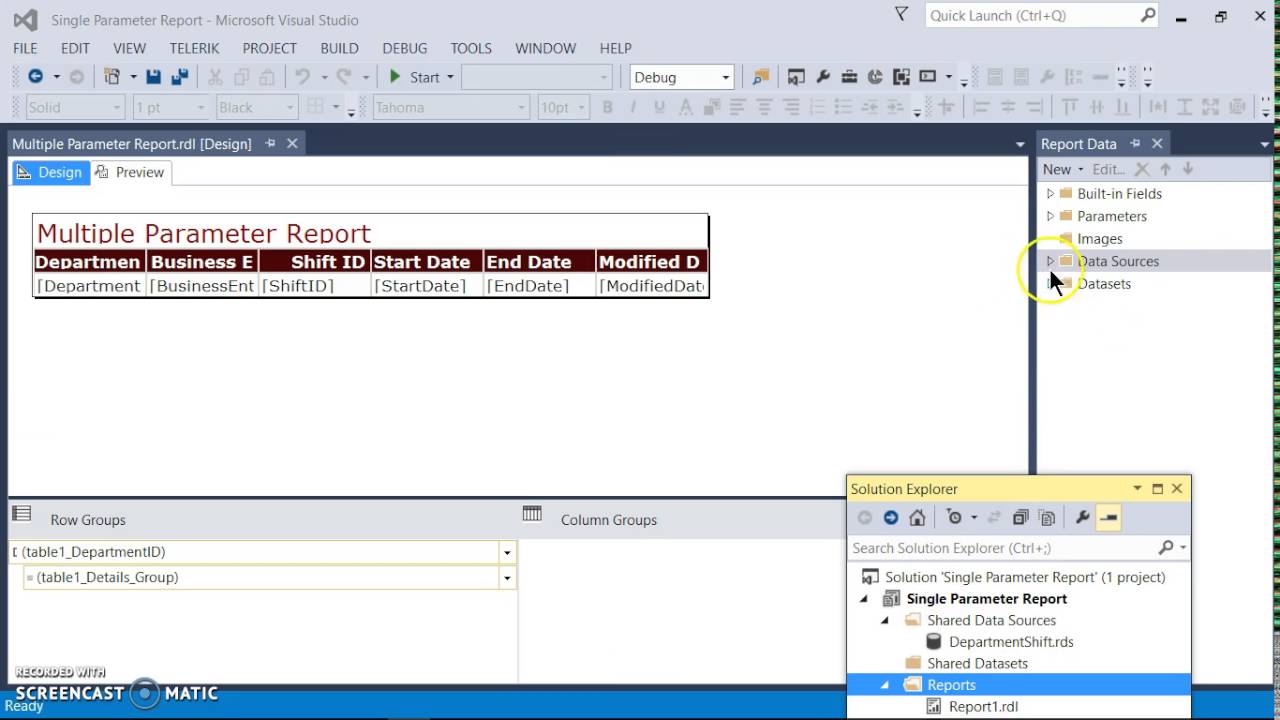The image size is (1280, 720).
Task: Click the Navigate Backward arrow icon
Action: [x=35, y=77]
